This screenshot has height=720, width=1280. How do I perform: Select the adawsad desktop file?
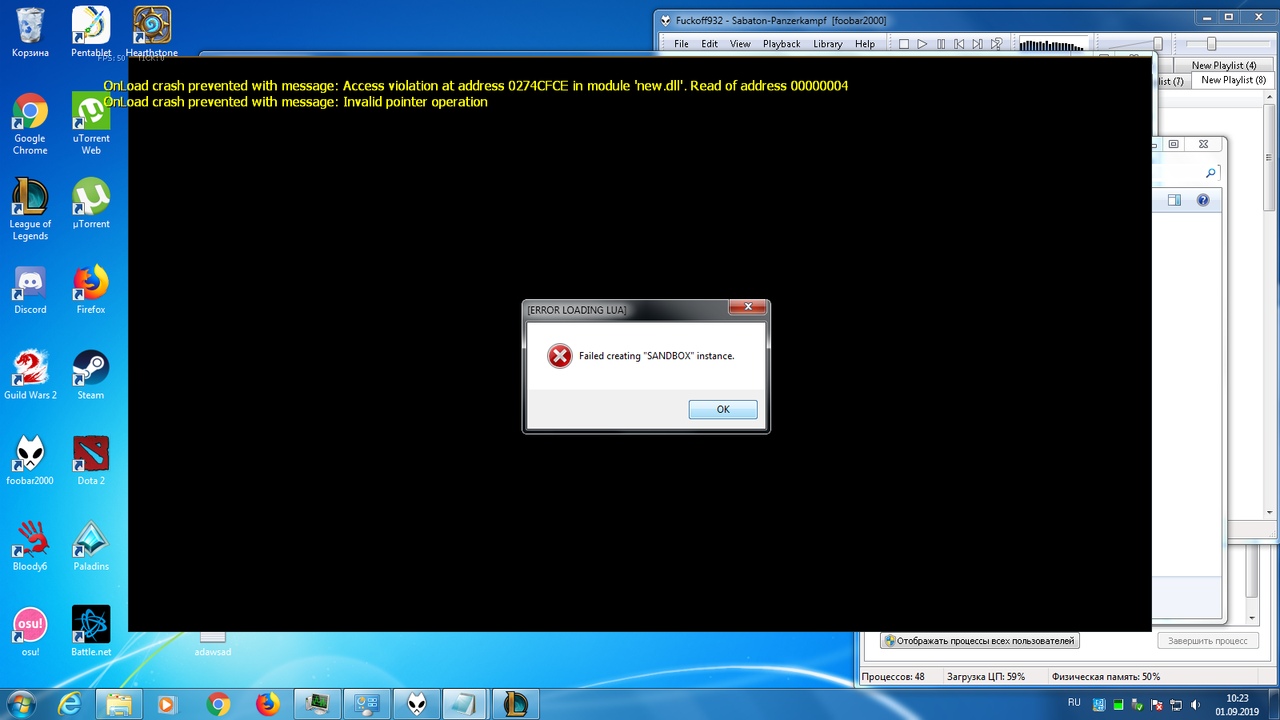click(213, 644)
